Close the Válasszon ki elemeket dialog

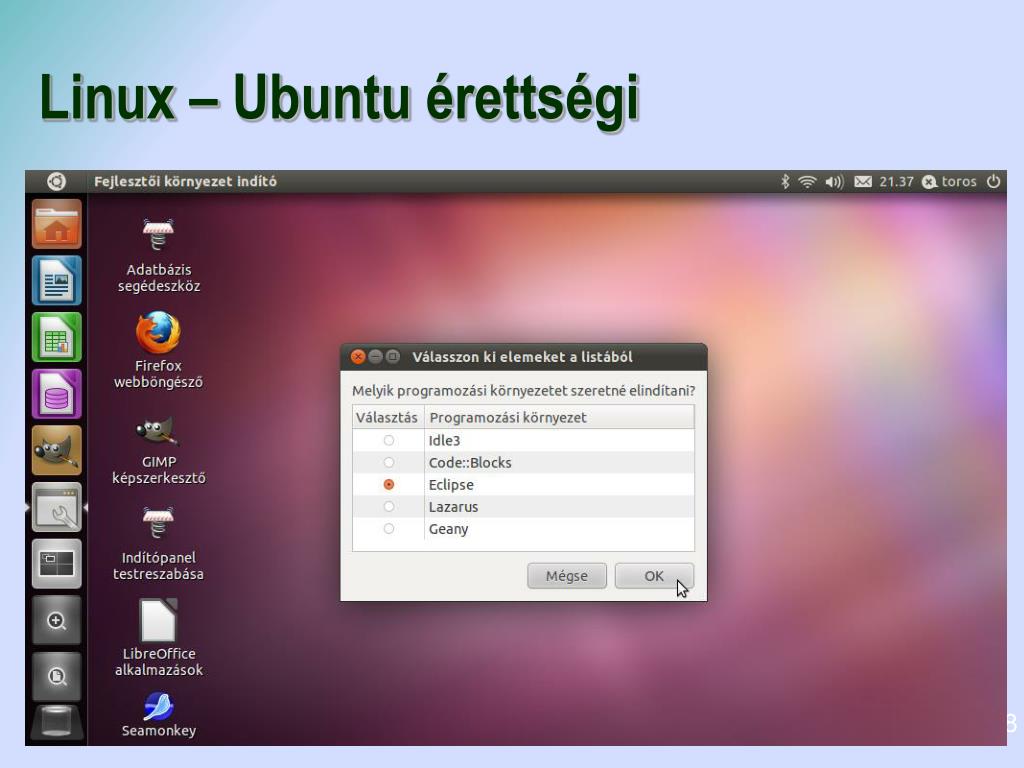point(358,357)
